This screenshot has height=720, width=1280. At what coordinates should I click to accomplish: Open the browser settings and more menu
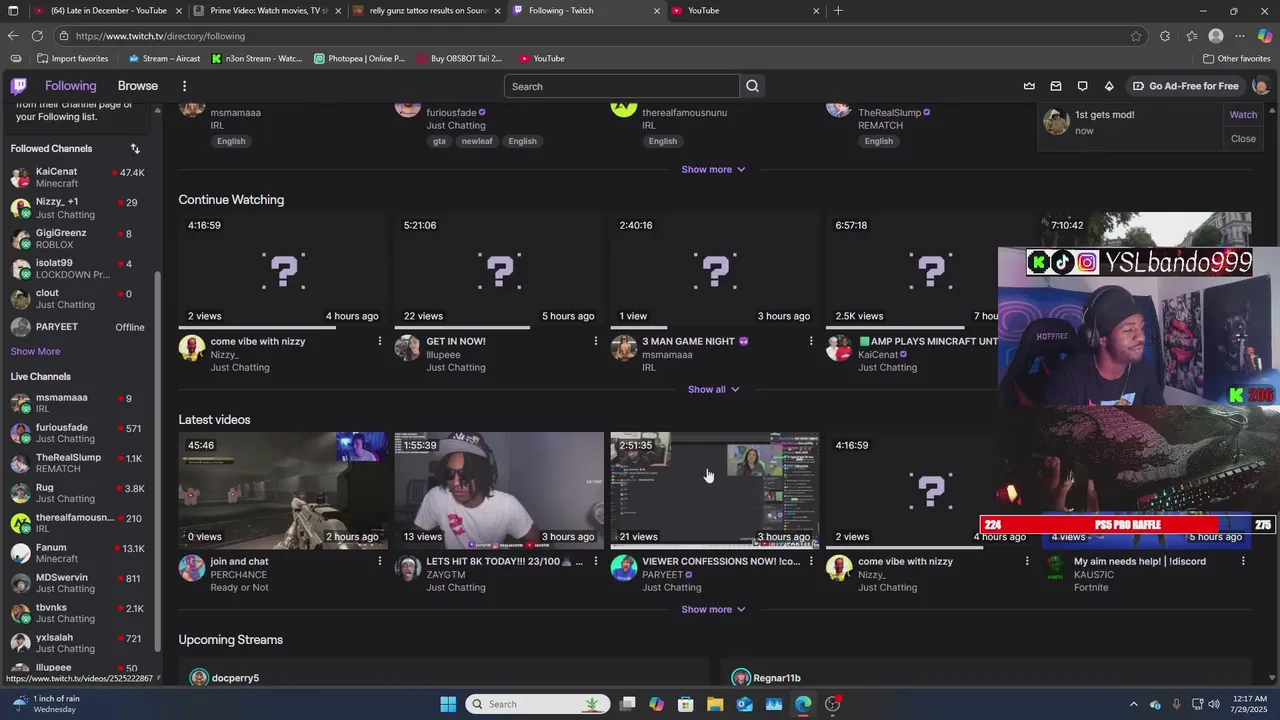tap(1240, 36)
